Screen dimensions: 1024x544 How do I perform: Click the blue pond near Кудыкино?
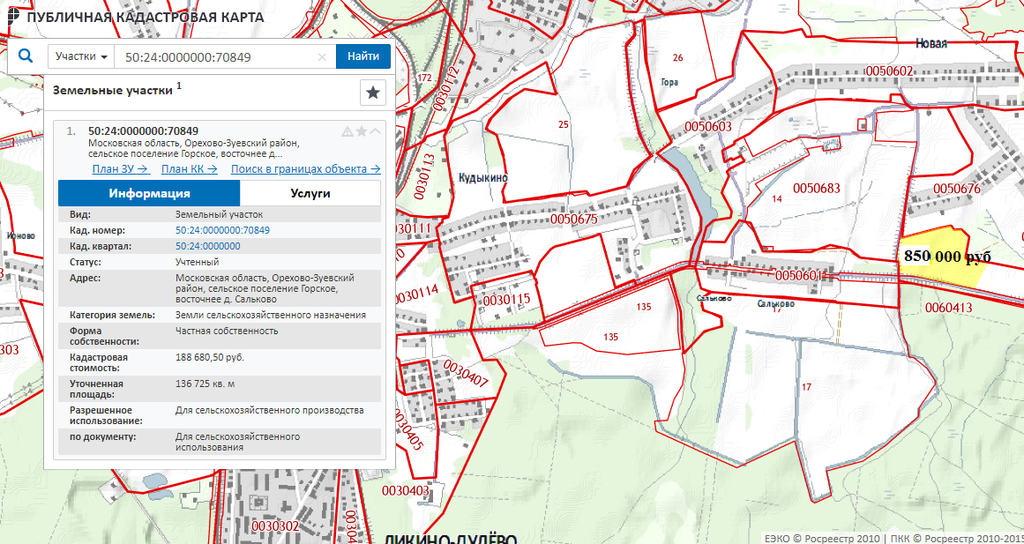[x=679, y=168]
